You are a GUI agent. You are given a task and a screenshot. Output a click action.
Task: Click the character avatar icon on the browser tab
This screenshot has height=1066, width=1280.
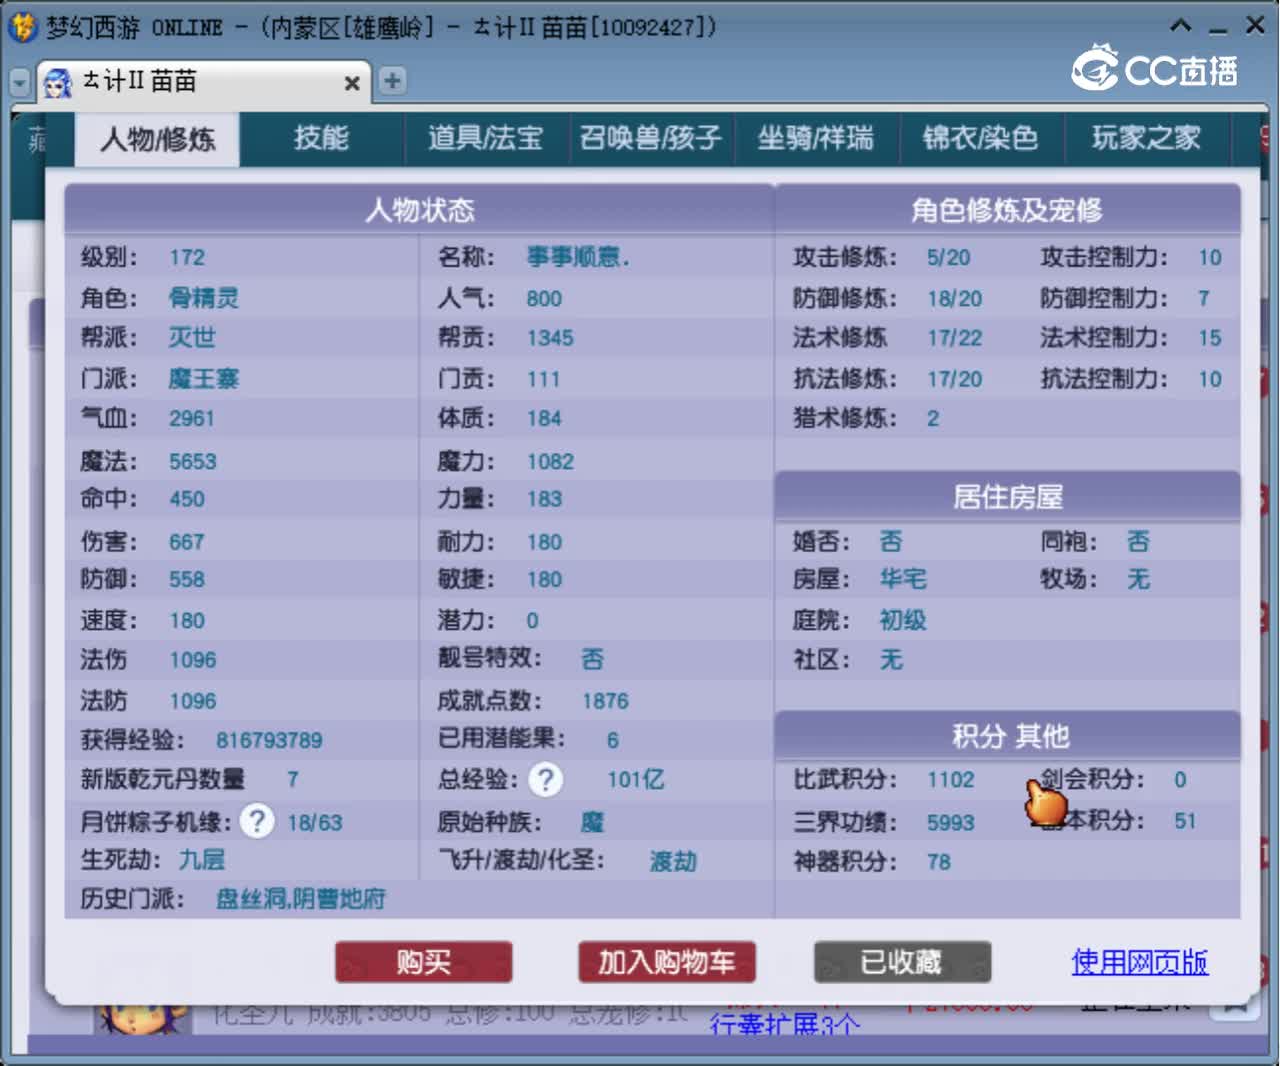pos(57,82)
